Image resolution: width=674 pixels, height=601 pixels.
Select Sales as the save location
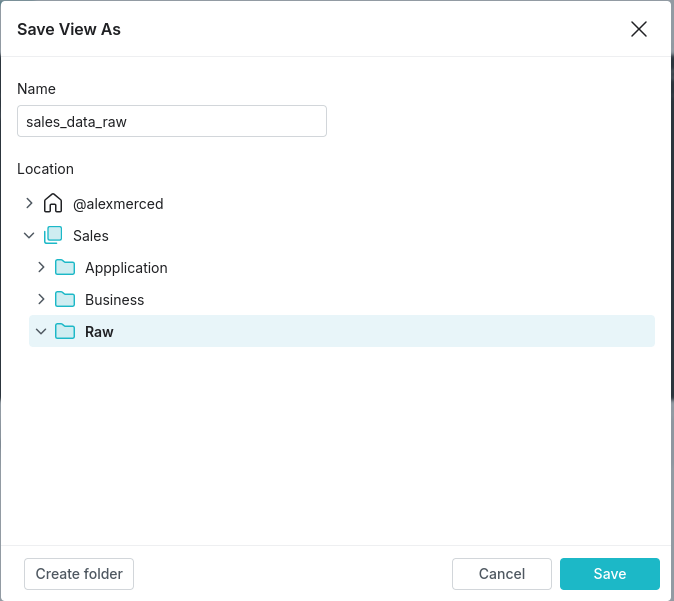pyautogui.click(x=91, y=236)
